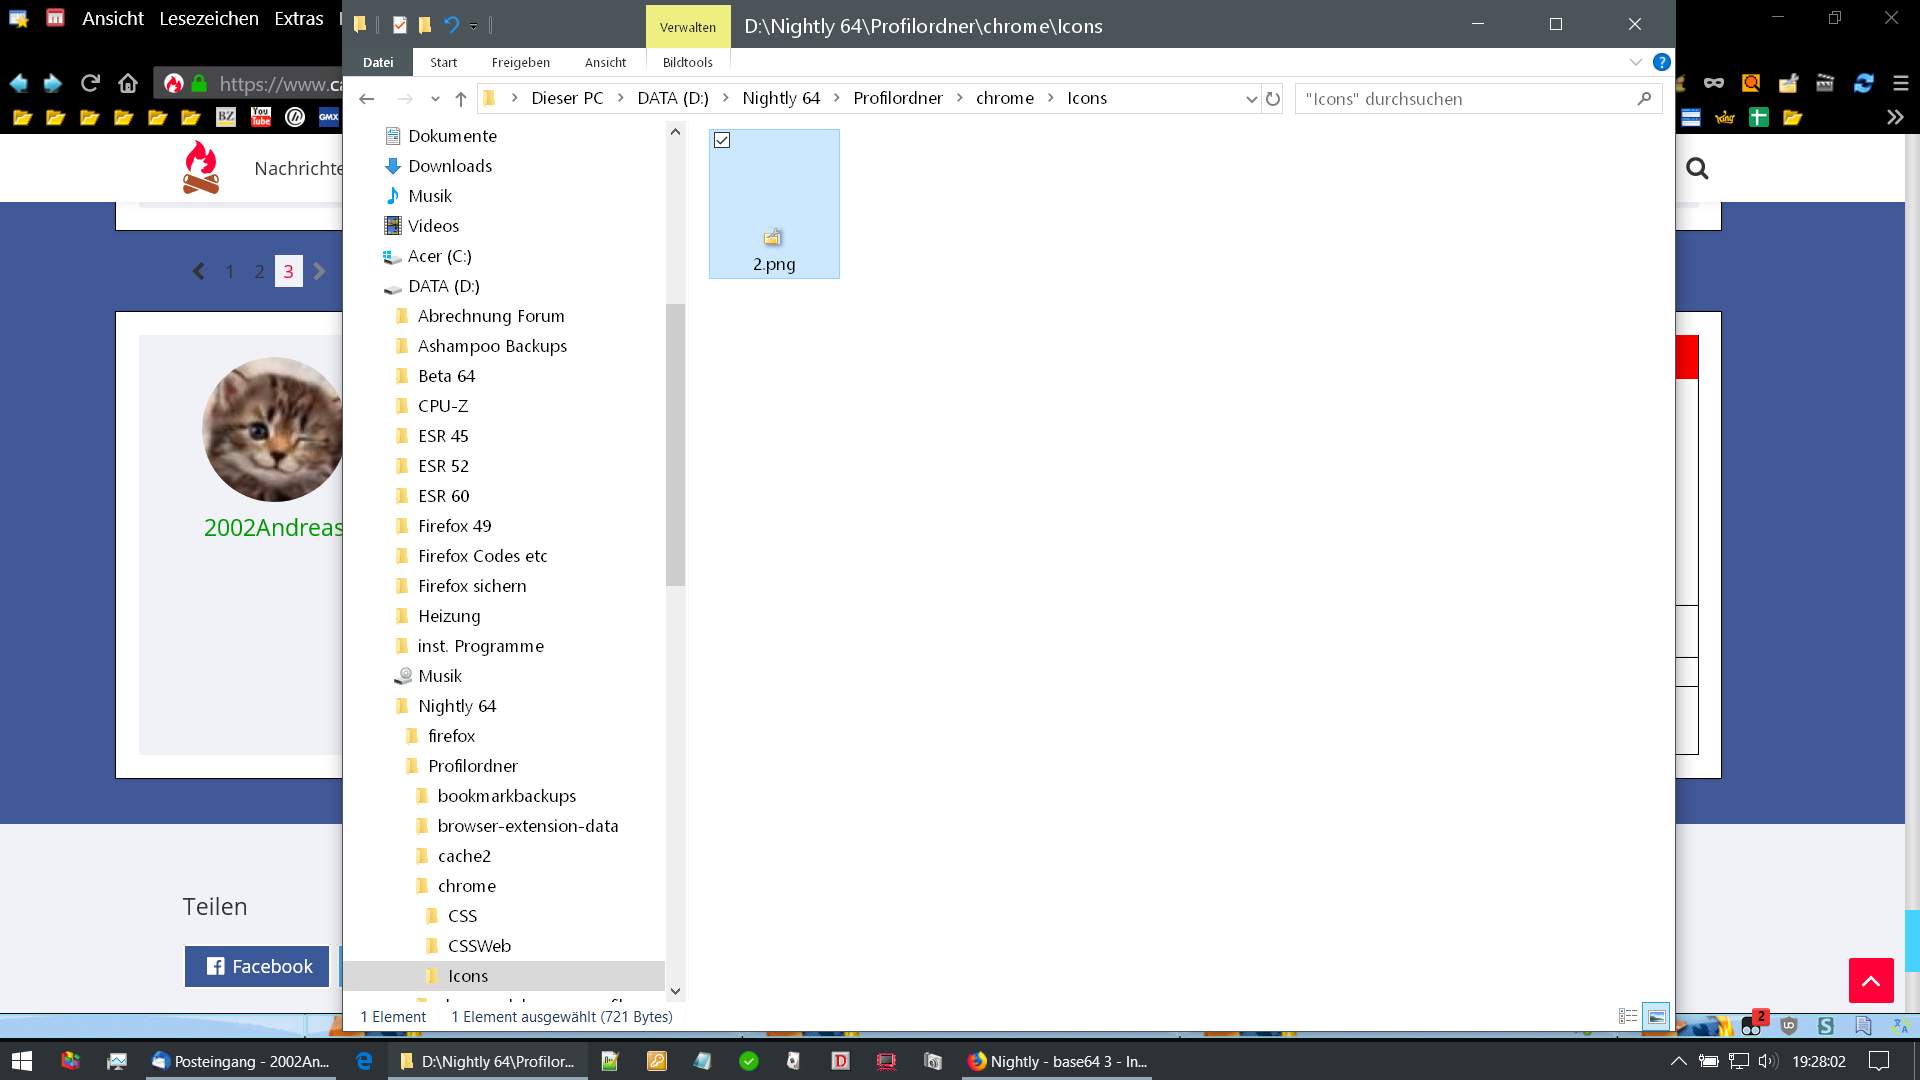Open Explorer help question mark icon
The image size is (1920, 1080).
tap(1661, 62)
